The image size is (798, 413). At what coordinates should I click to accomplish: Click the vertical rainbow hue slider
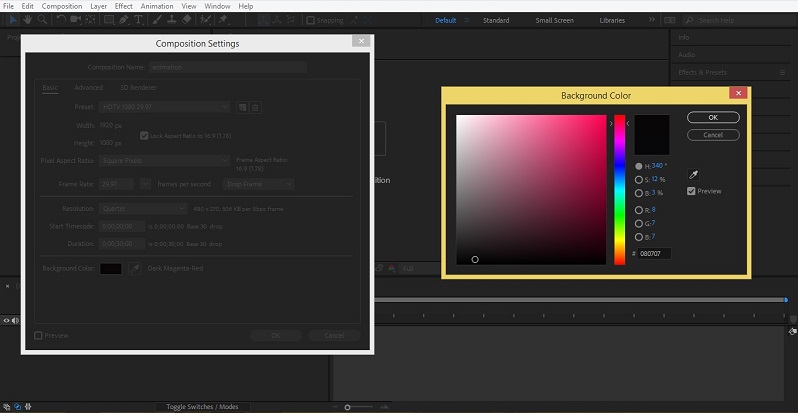620,190
